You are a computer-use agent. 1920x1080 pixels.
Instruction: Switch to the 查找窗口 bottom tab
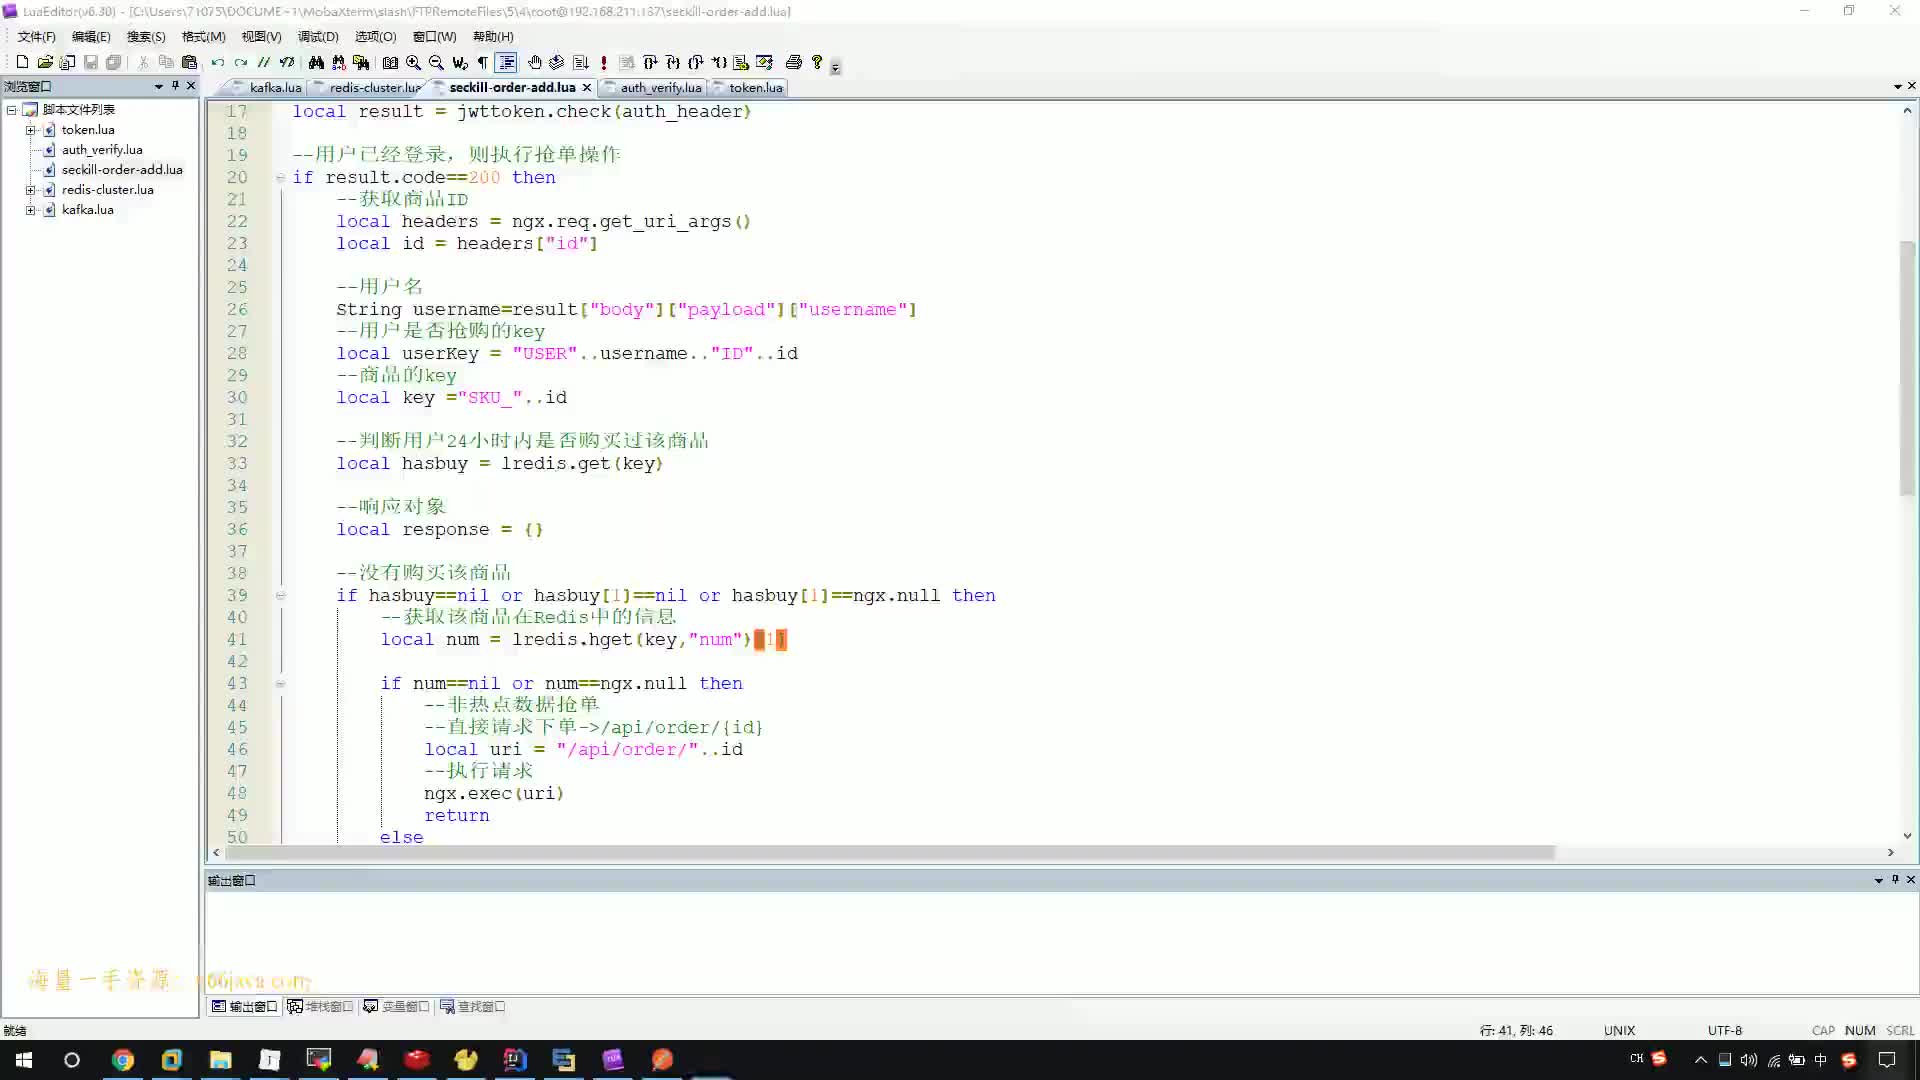click(472, 1006)
